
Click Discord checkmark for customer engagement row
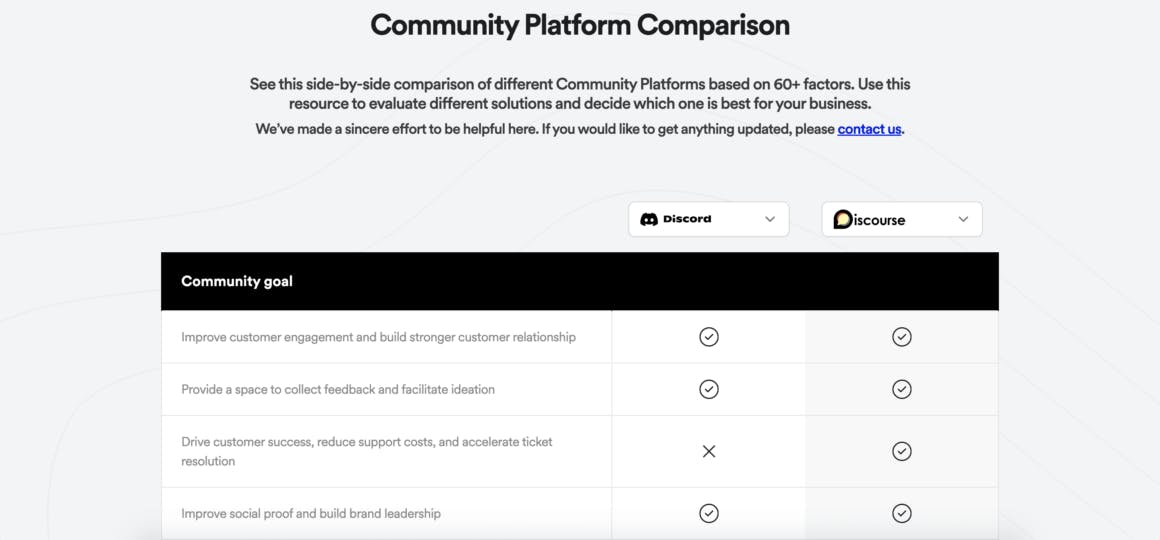click(709, 337)
